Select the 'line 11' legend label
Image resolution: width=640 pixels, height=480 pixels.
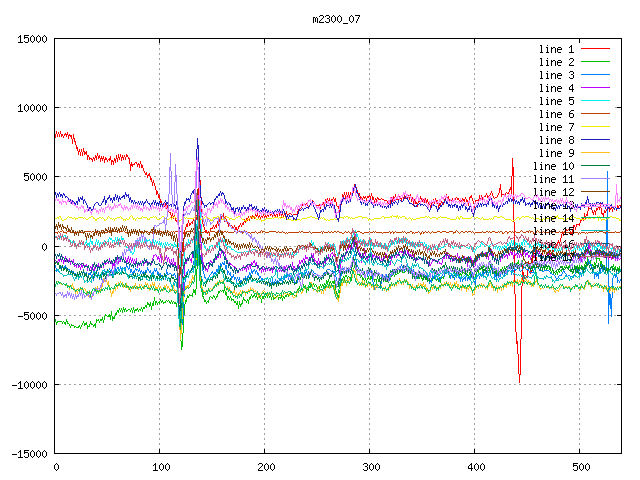coord(553,179)
